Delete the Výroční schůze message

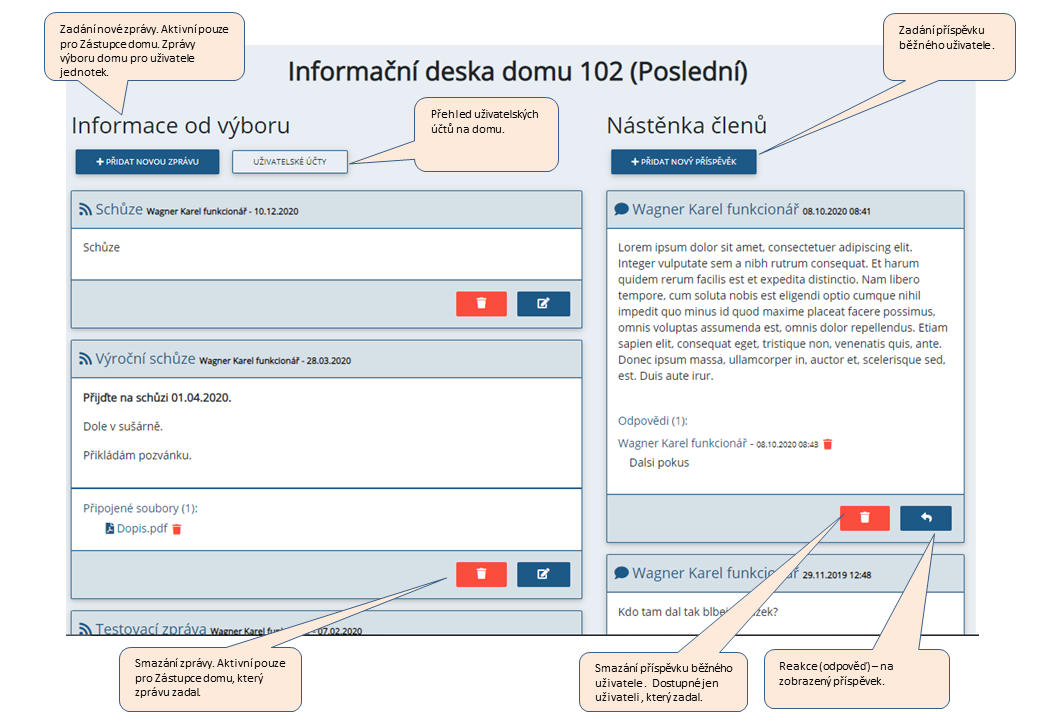(x=481, y=574)
